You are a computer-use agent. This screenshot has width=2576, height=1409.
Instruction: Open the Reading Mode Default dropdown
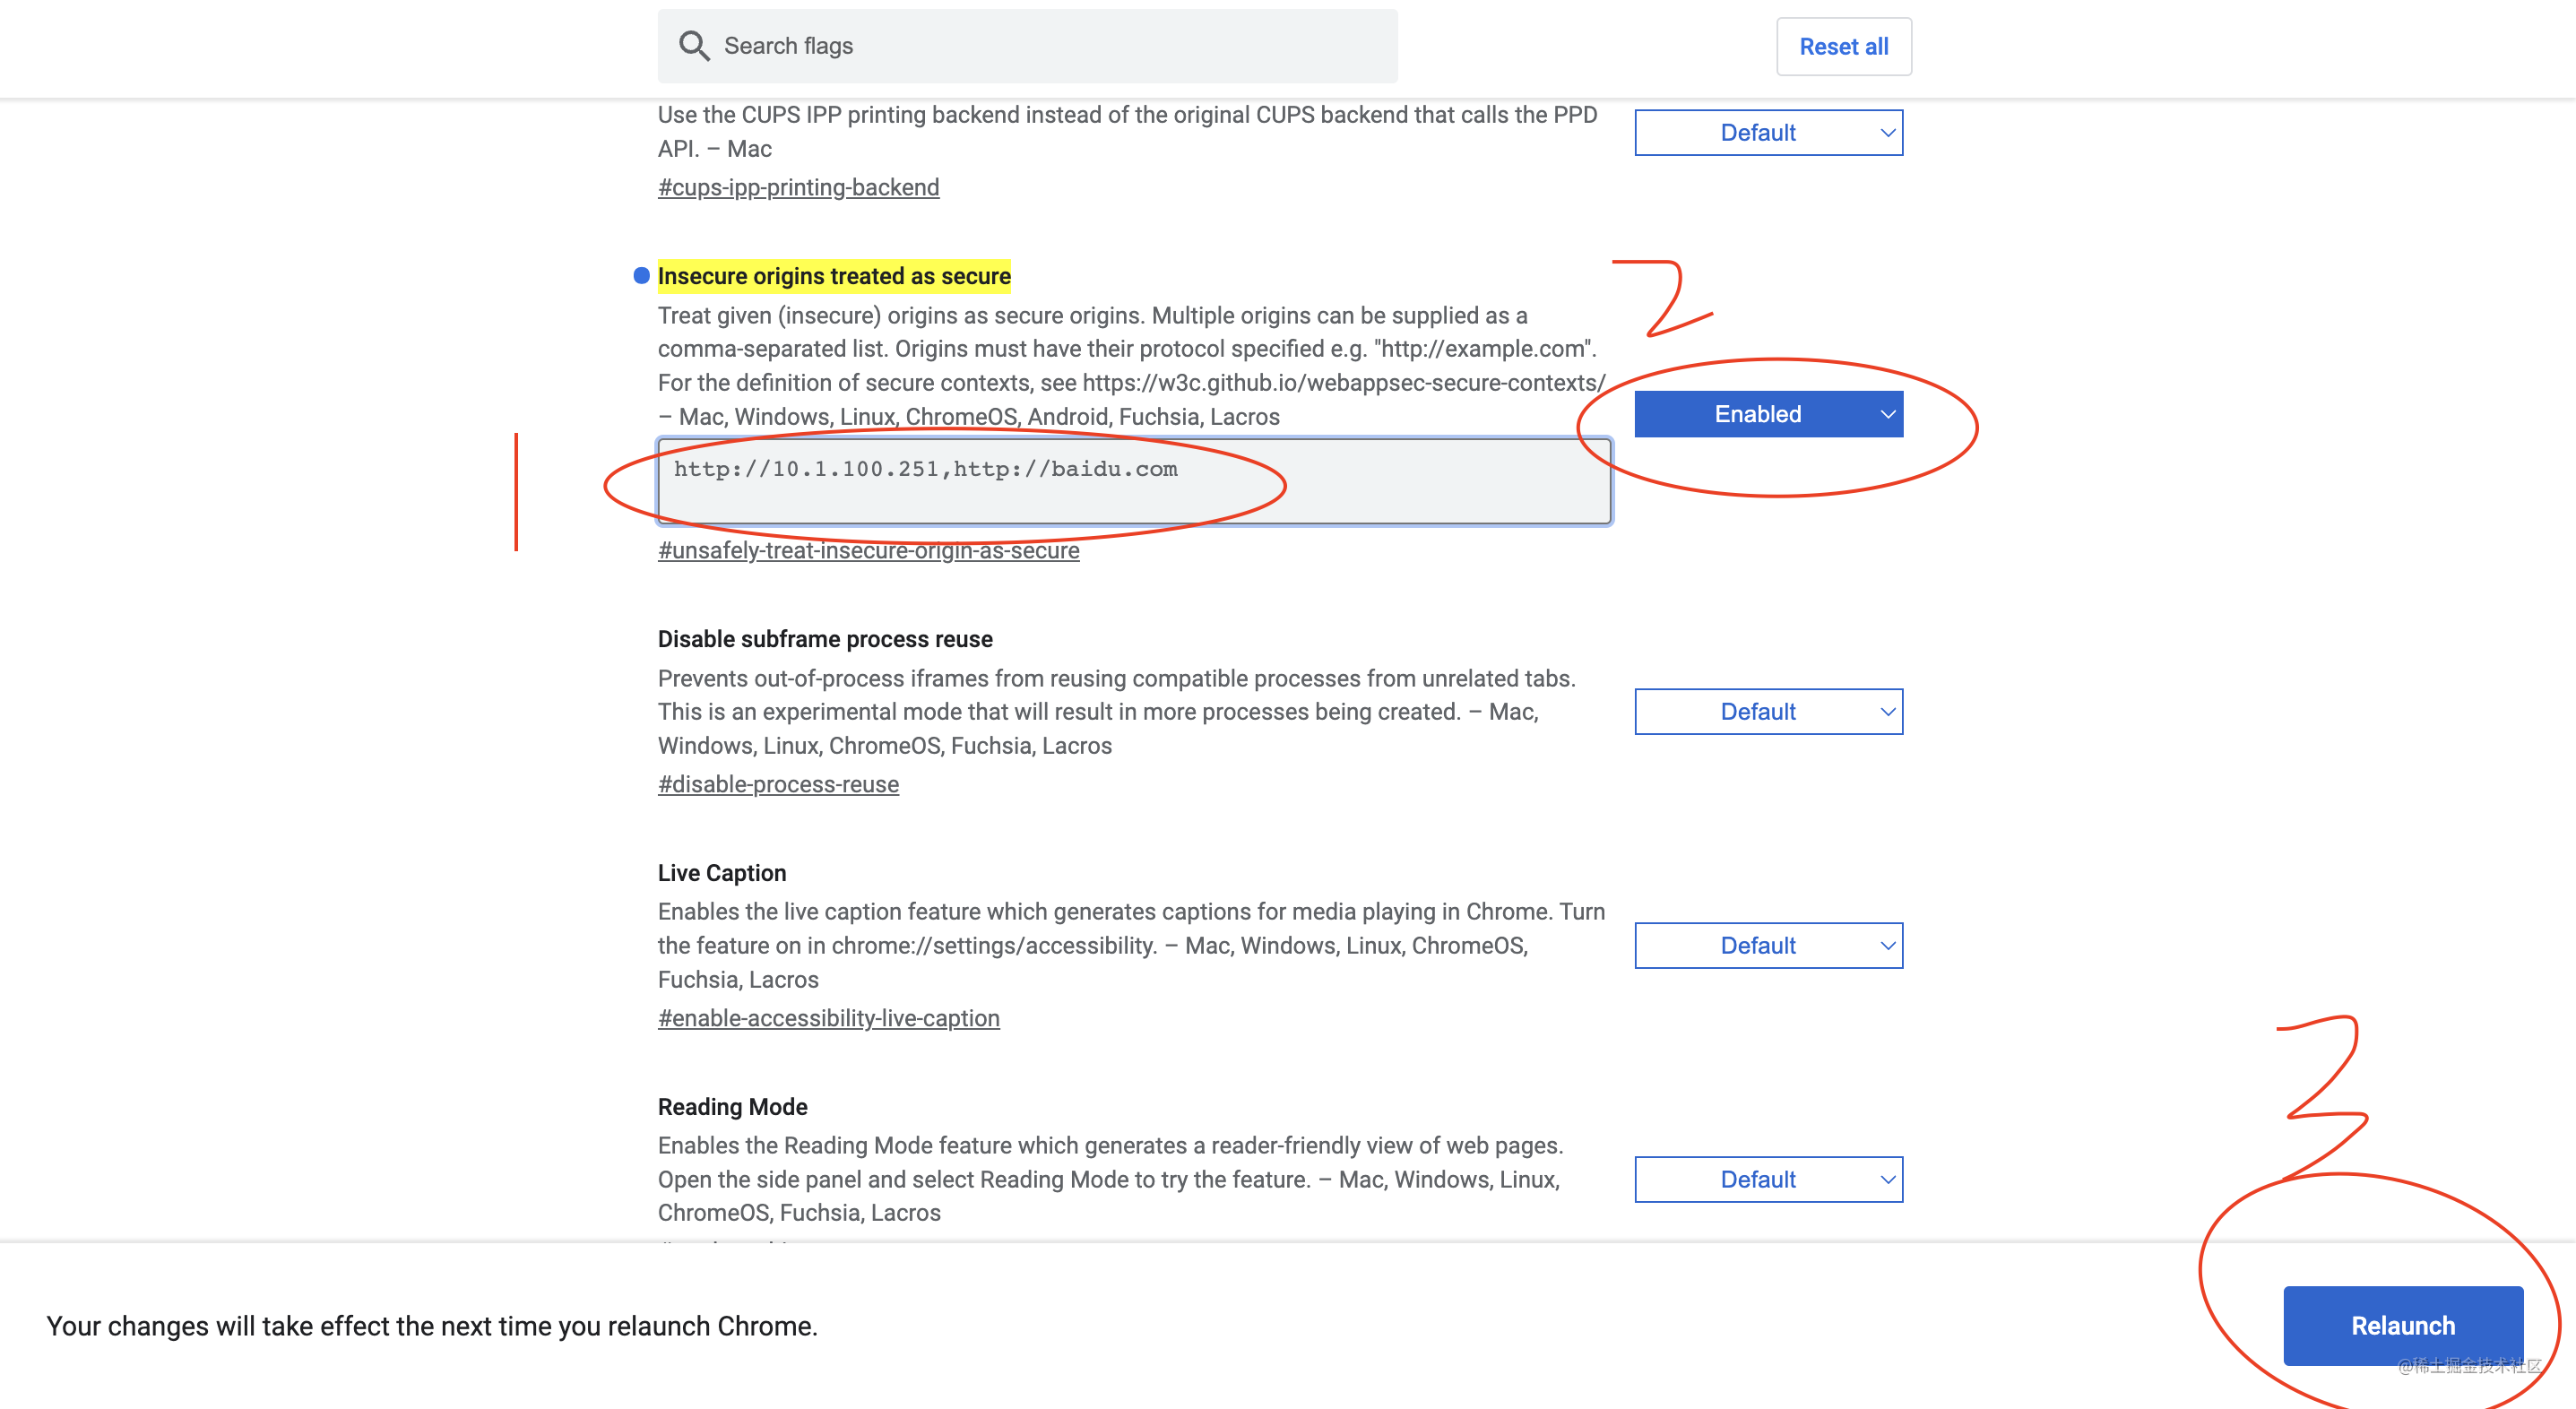tap(1768, 1179)
